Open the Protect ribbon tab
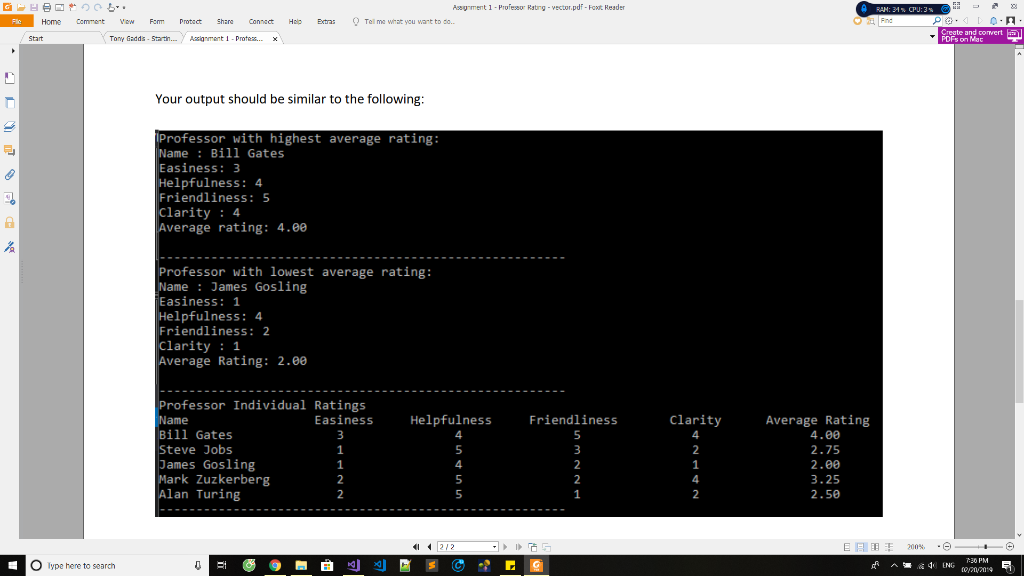Viewport: 1024px width, 576px height. pyautogui.click(x=191, y=22)
